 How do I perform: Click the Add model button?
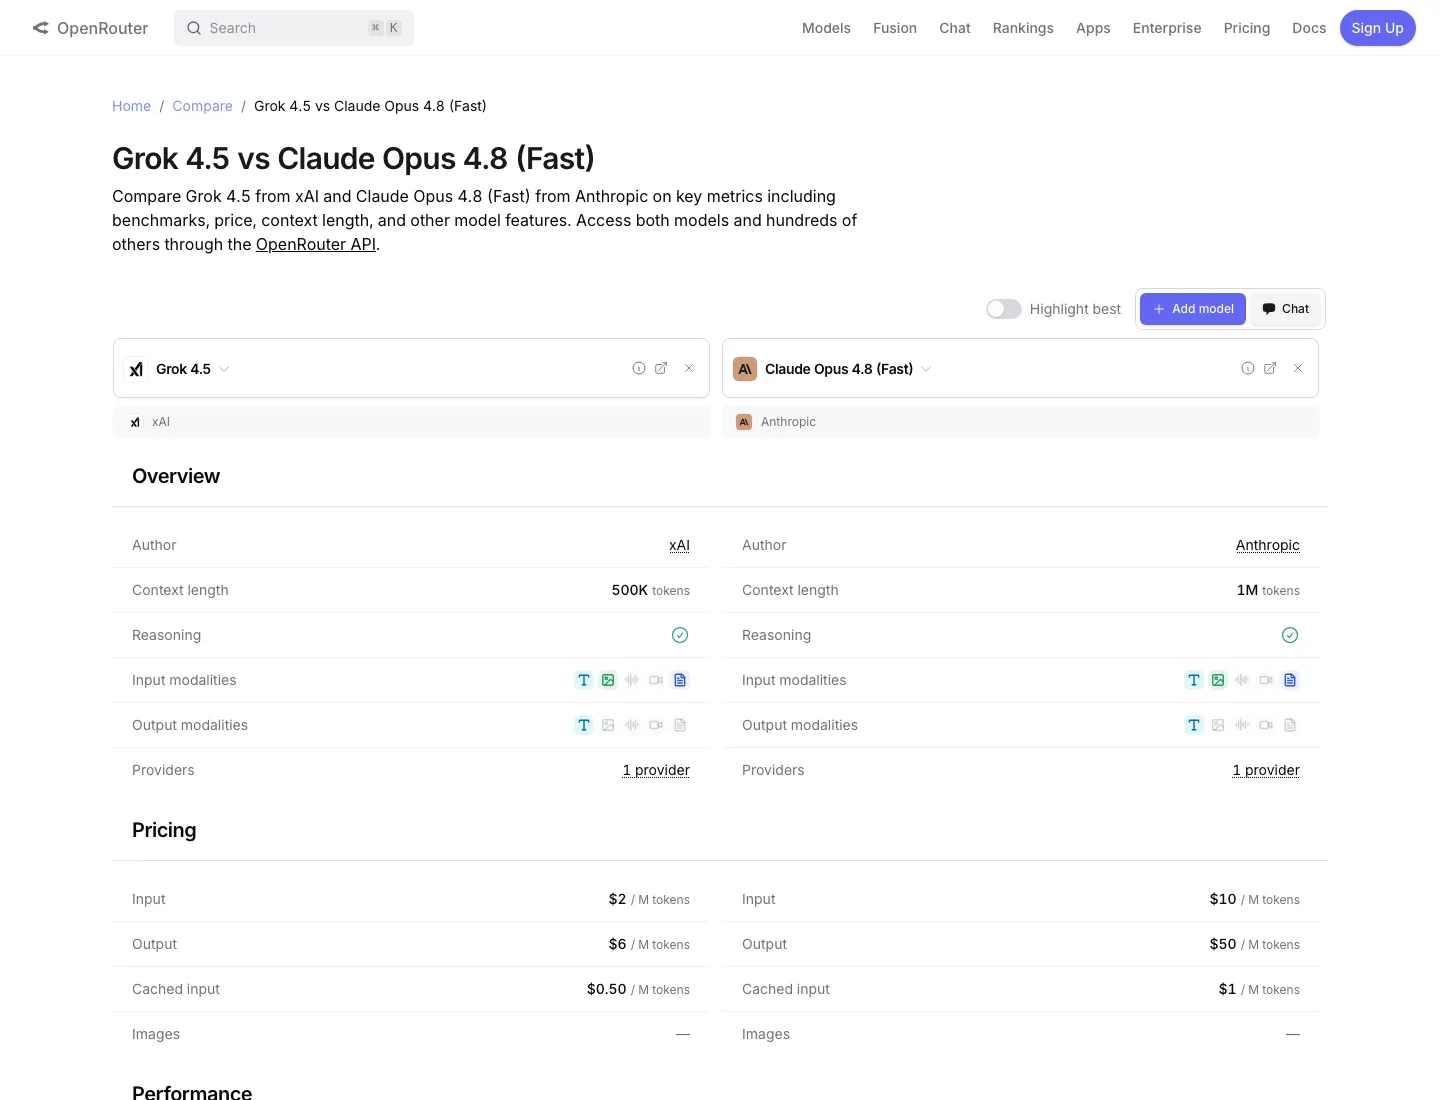tap(1193, 309)
